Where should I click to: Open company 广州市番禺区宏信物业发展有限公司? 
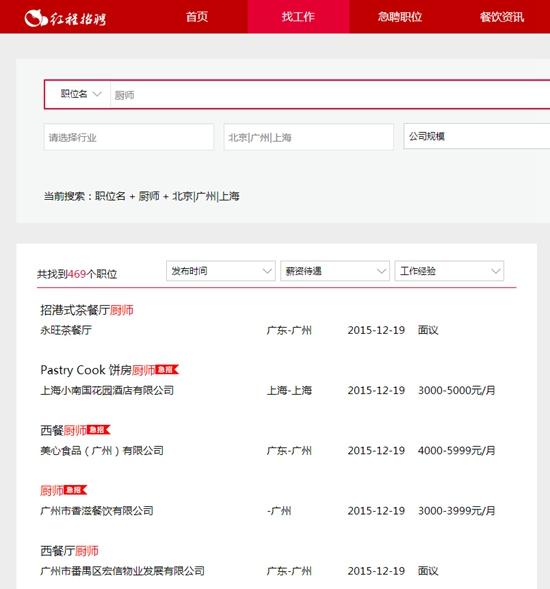(122, 571)
